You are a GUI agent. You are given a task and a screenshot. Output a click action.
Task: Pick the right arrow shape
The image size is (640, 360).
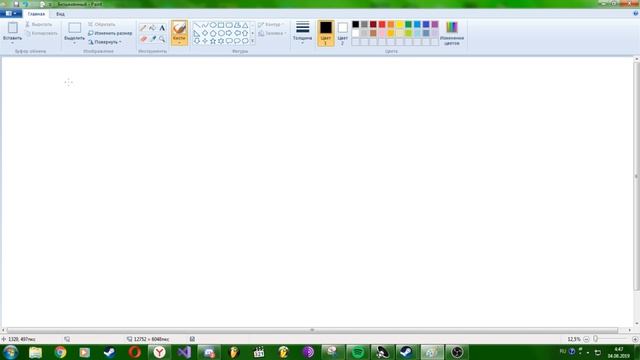229,33
